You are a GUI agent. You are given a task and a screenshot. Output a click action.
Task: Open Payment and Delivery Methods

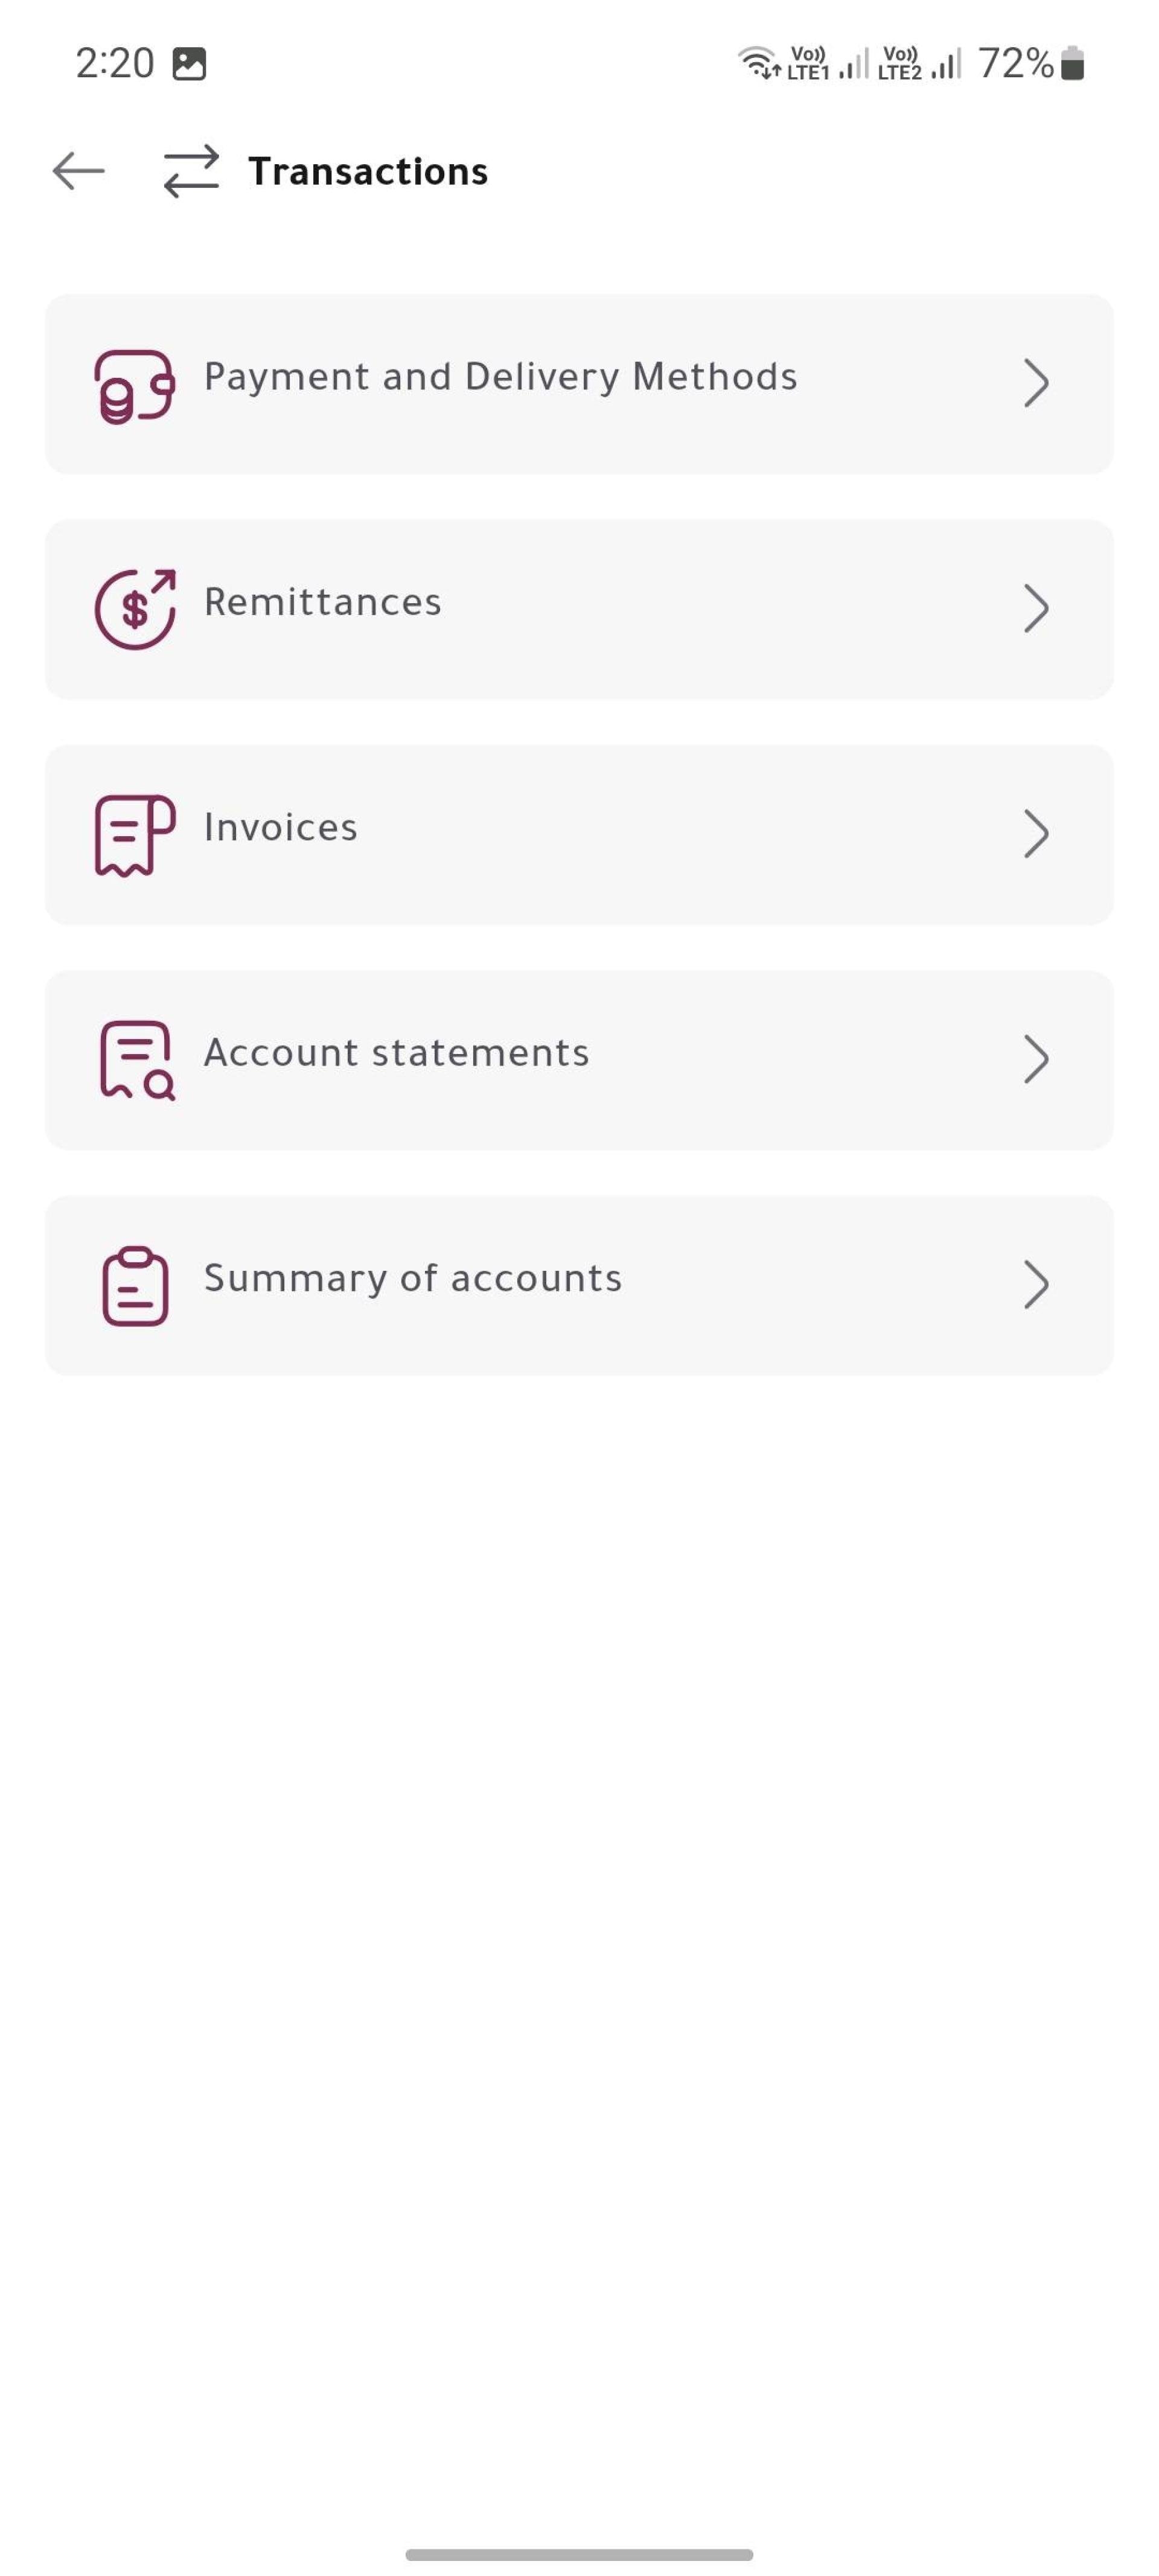coord(579,384)
